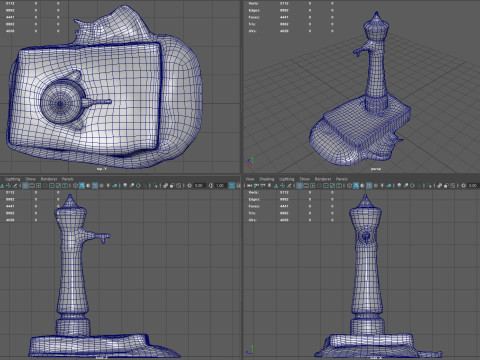The width and height of the screenshot is (480, 360).
Task: Click gamma 1.00 field in the side-view panel
Action: pos(220,185)
